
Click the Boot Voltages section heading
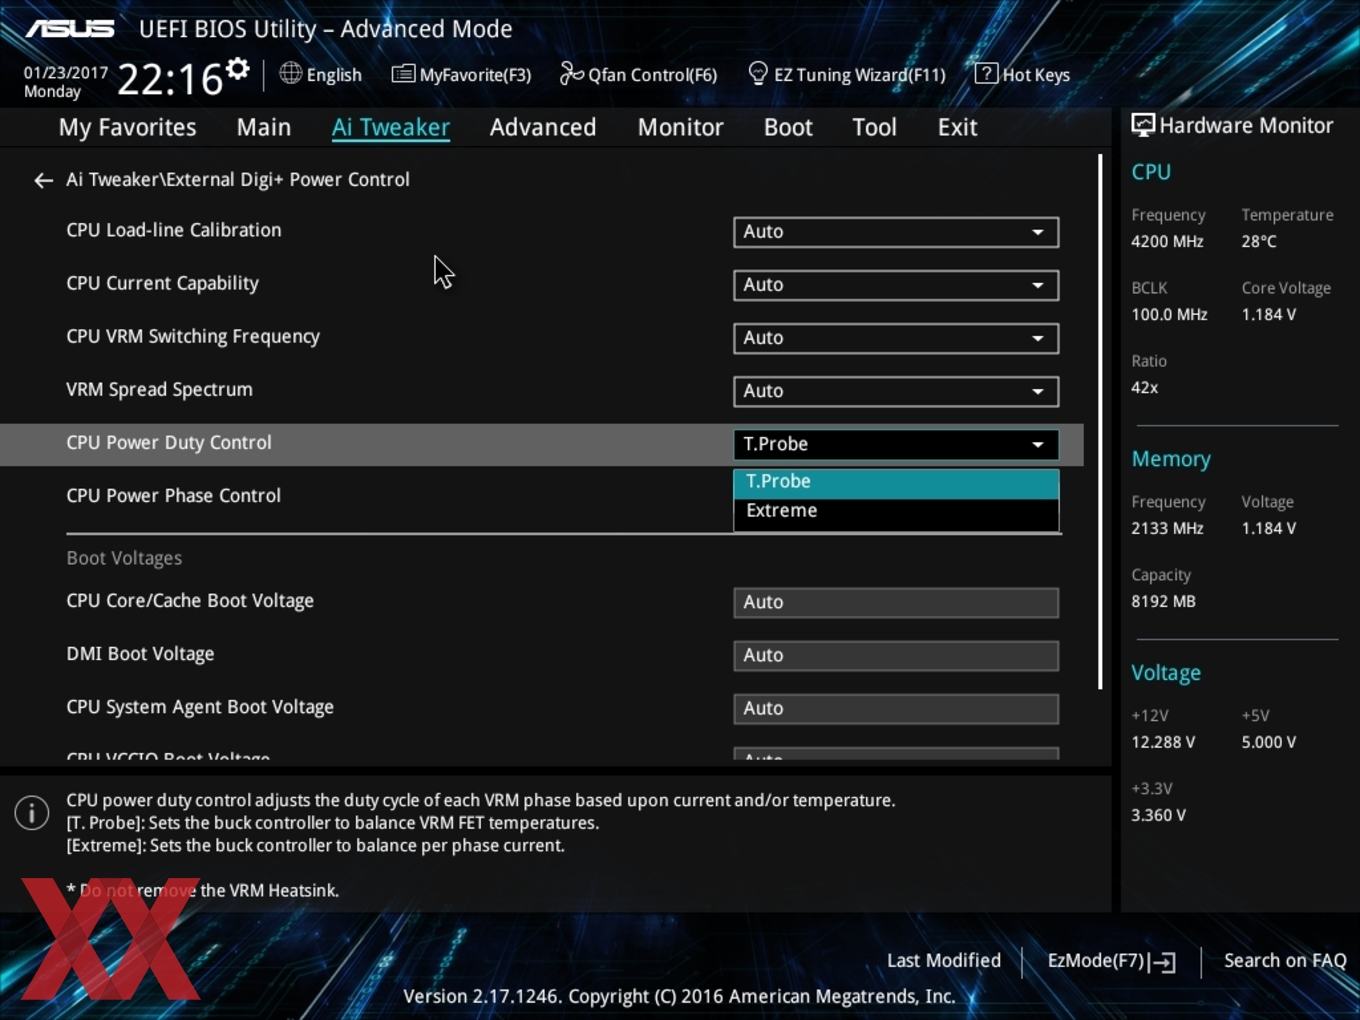pos(124,558)
